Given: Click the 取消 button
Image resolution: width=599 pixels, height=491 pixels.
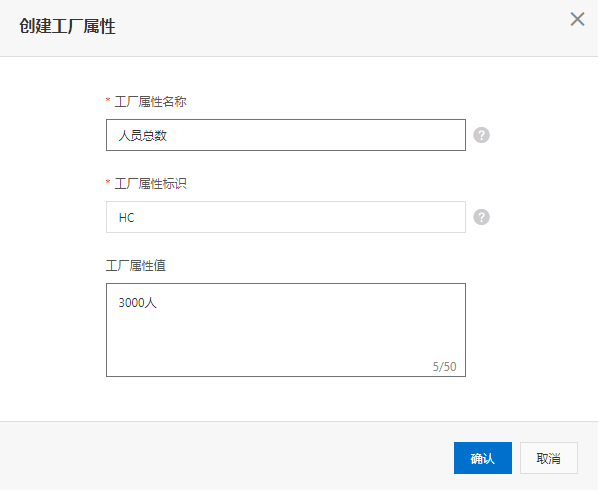Looking at the screenshot, I should (549, 458).
